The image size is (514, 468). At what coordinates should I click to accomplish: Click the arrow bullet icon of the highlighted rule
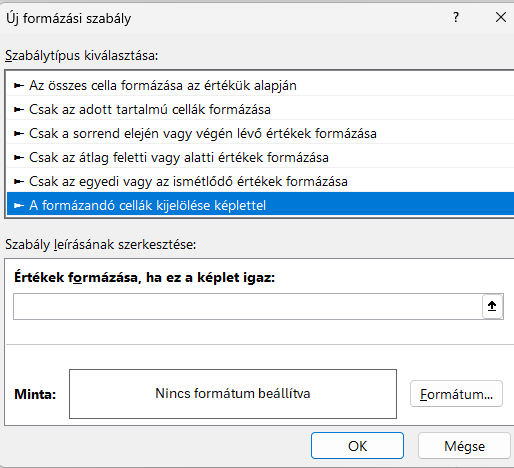pyautogui.click(x=19, y=206)
